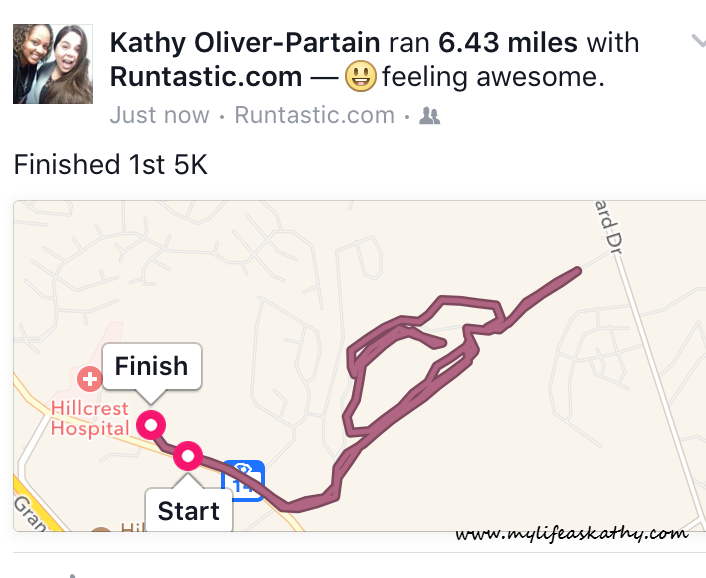Click the brown map icon at bottom
Viewport: 706px width, 578px height.
(101, 534)
